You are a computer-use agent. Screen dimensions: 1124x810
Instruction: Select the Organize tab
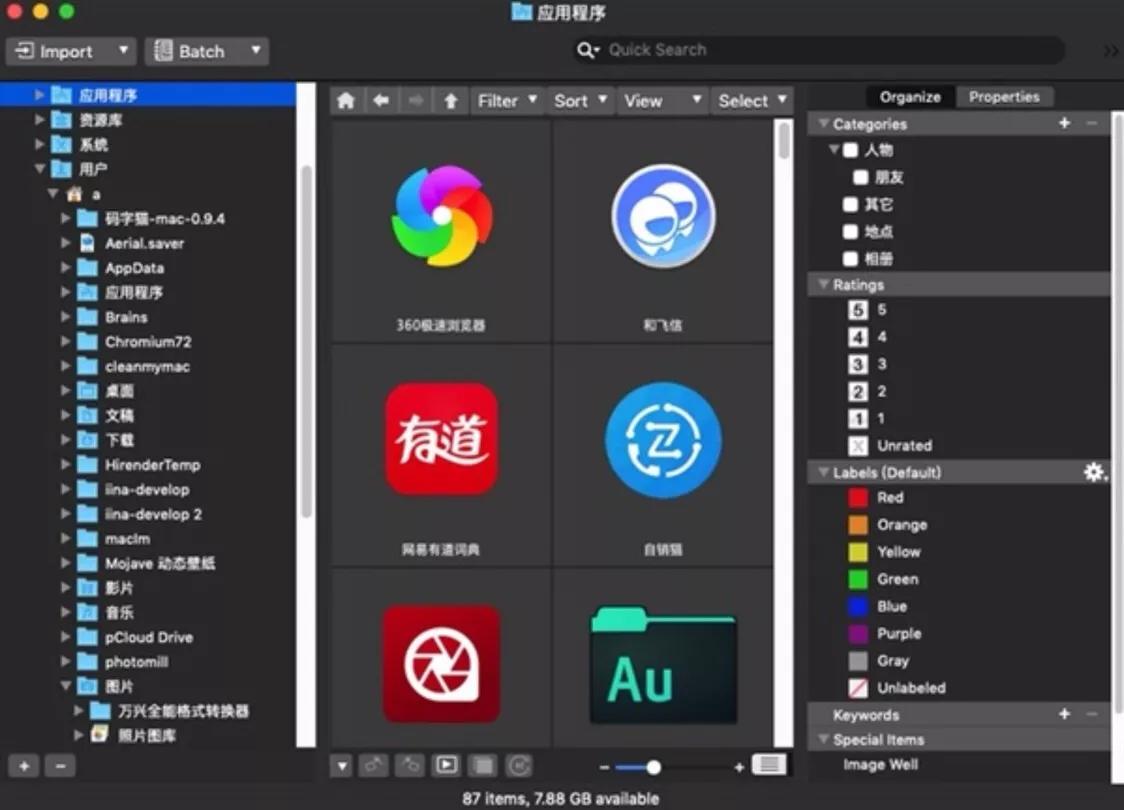coord(909,96)
